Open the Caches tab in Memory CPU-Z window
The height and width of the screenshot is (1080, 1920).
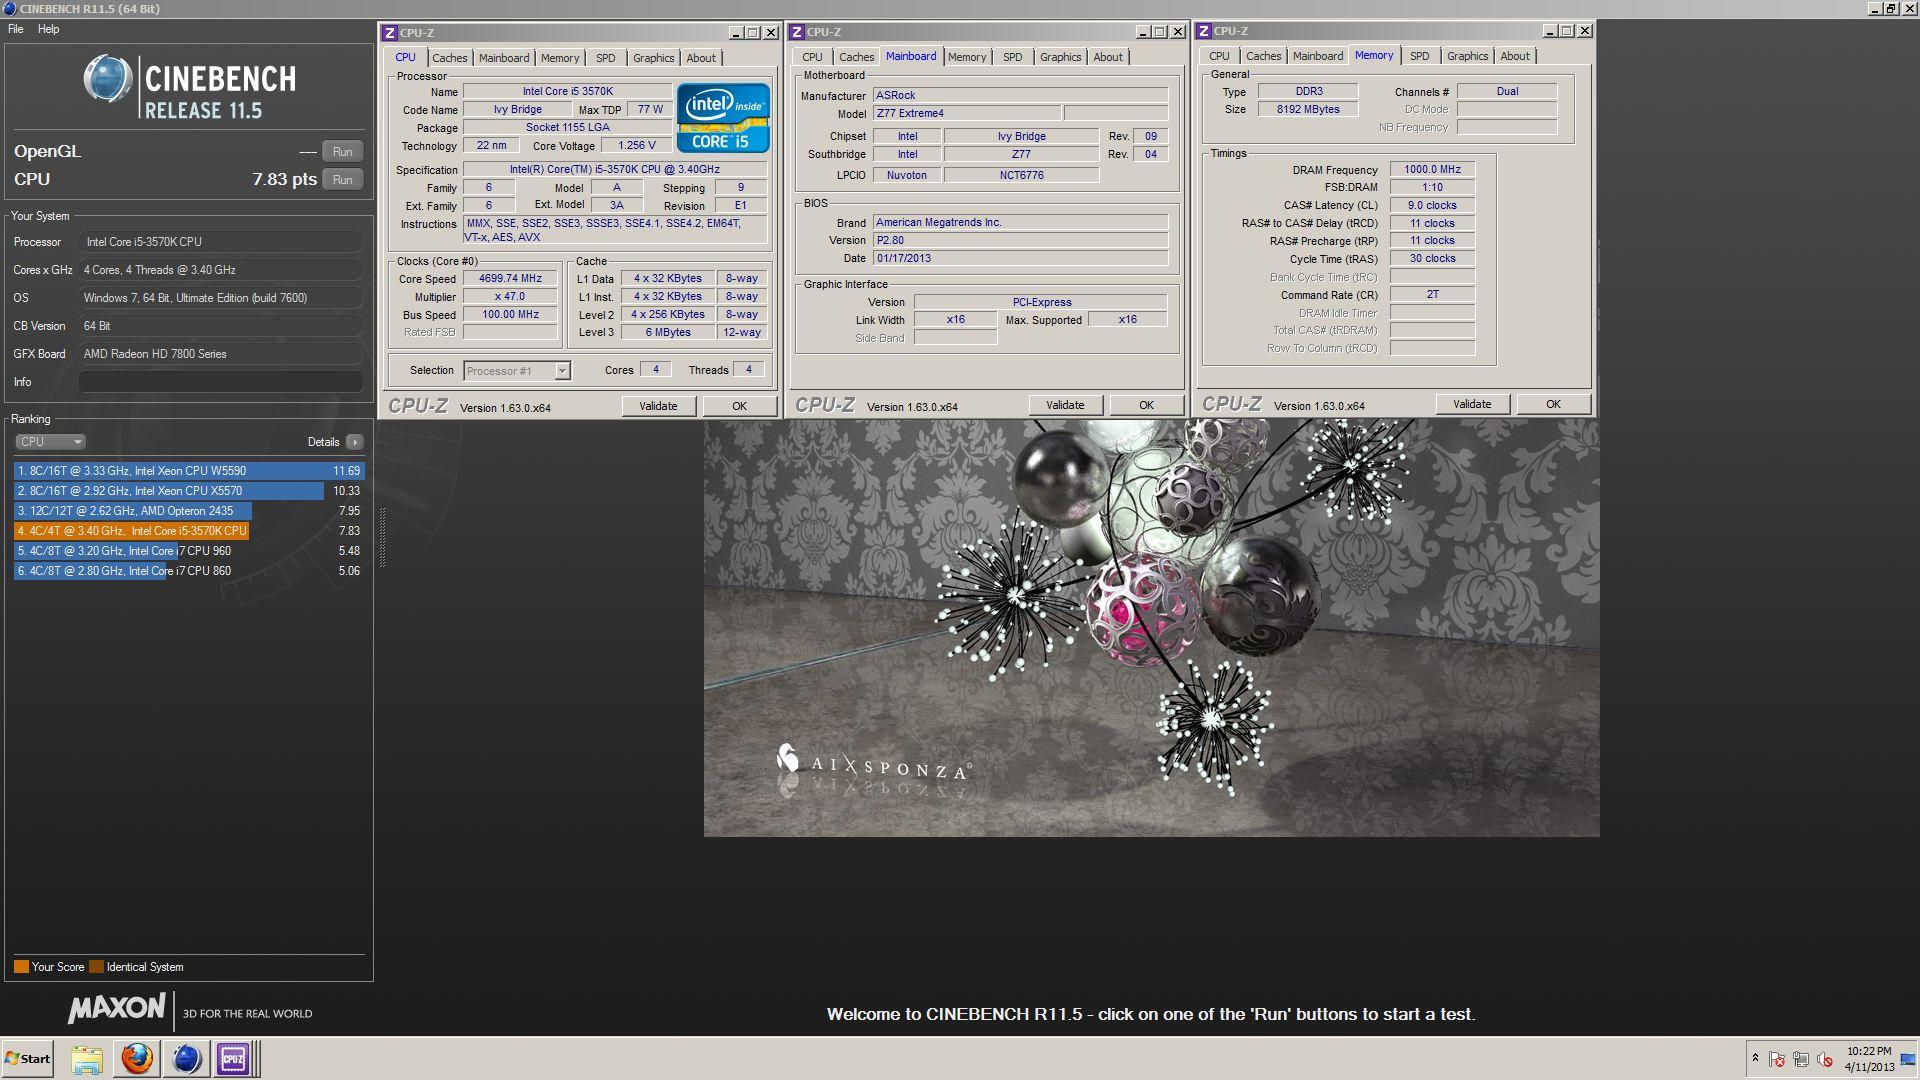click(1263, 56)
